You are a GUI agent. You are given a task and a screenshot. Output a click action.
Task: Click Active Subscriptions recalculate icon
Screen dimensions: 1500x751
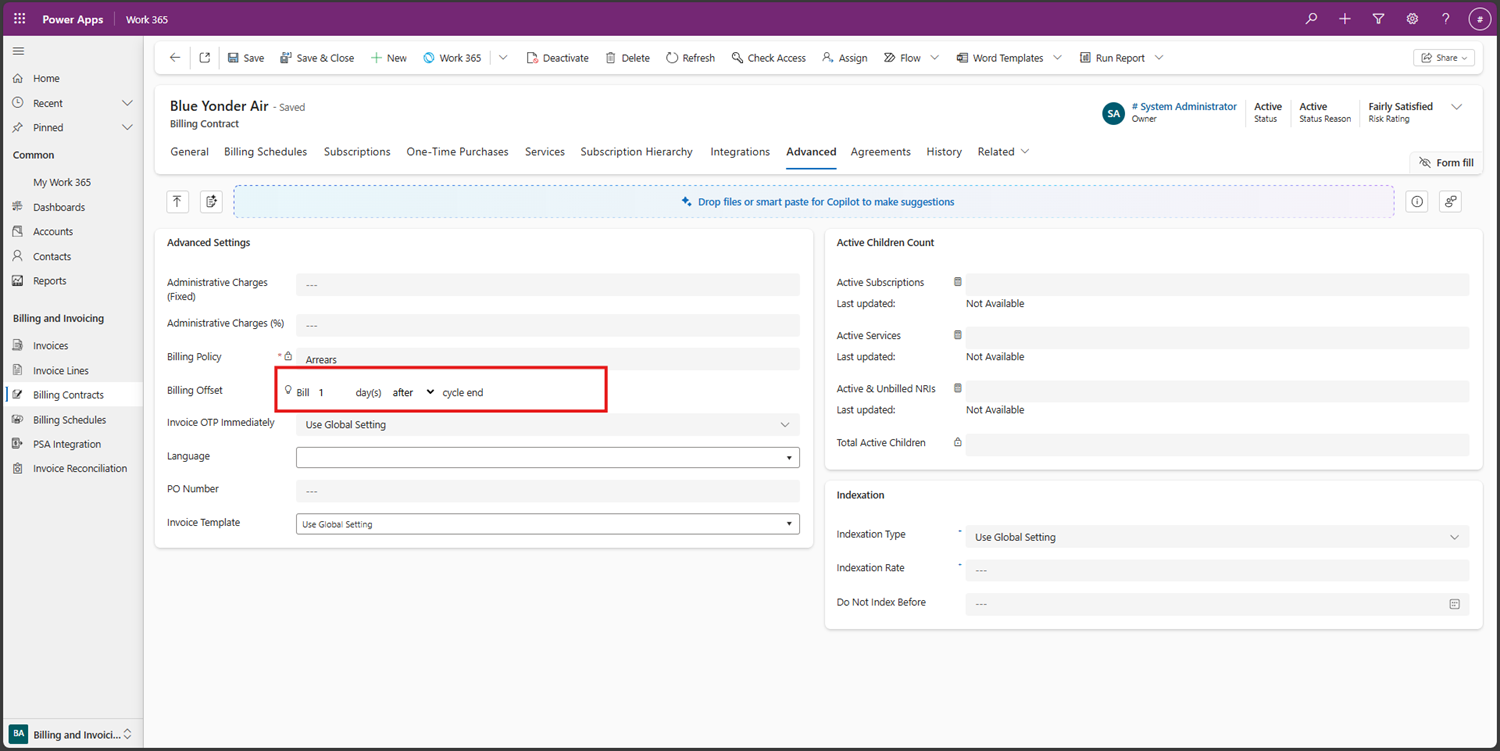(958, 282)
